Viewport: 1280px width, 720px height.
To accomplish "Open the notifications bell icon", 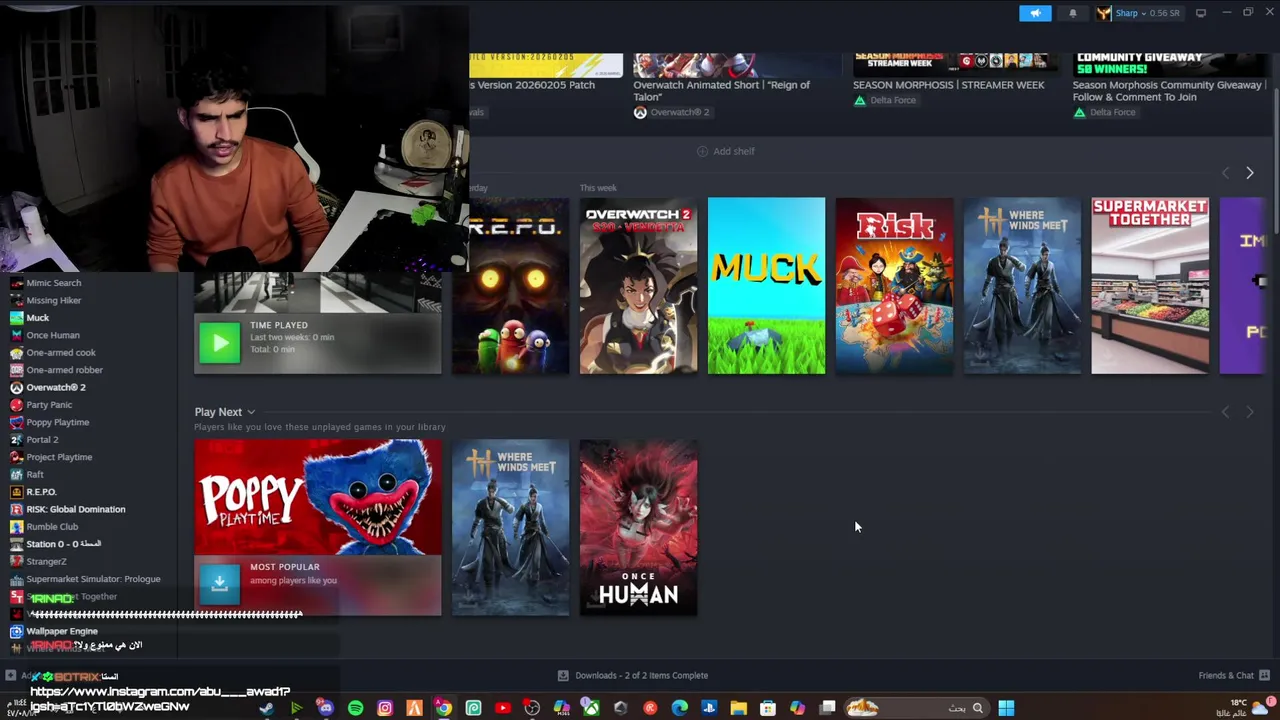I will 1073,13.
